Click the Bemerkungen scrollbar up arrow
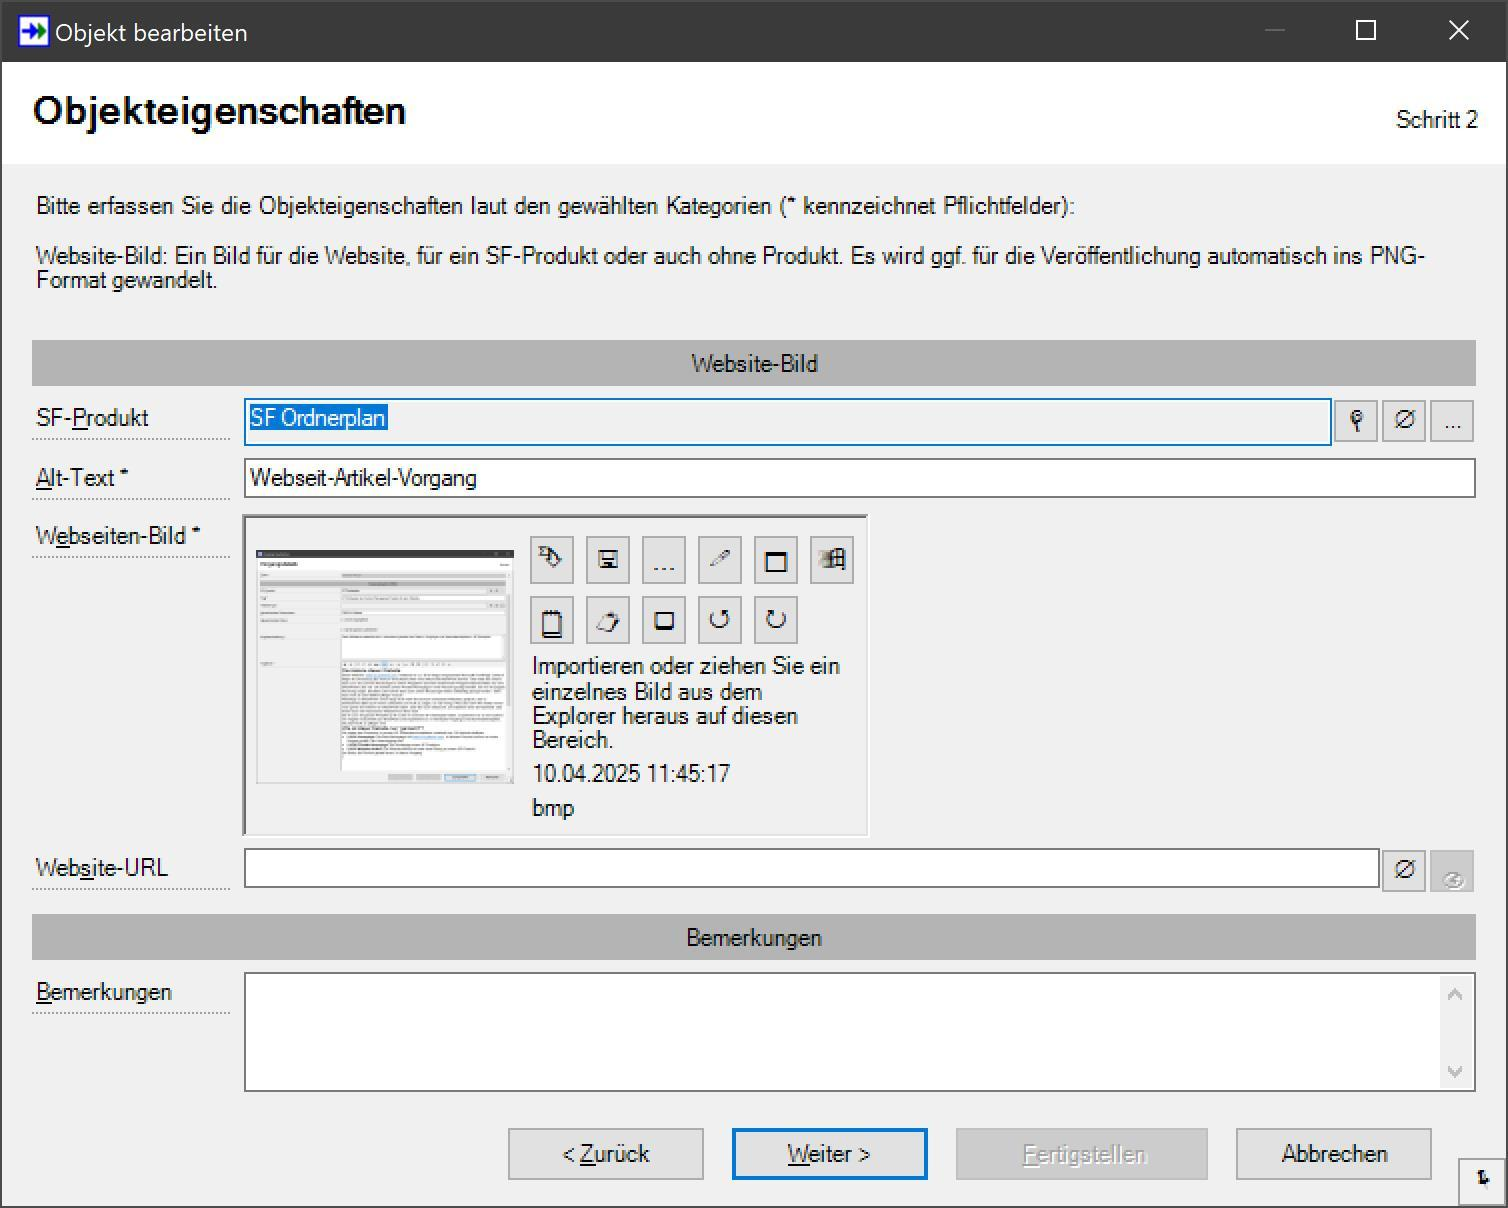 (x=1455, y=994)
